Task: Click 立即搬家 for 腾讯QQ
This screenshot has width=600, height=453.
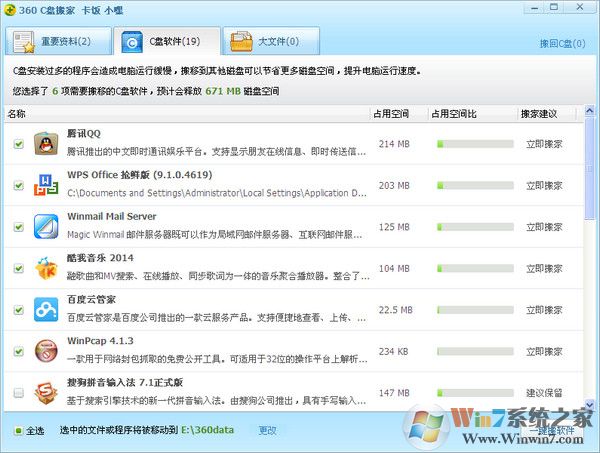Action: pyautogui.click(x=544, y=144)
